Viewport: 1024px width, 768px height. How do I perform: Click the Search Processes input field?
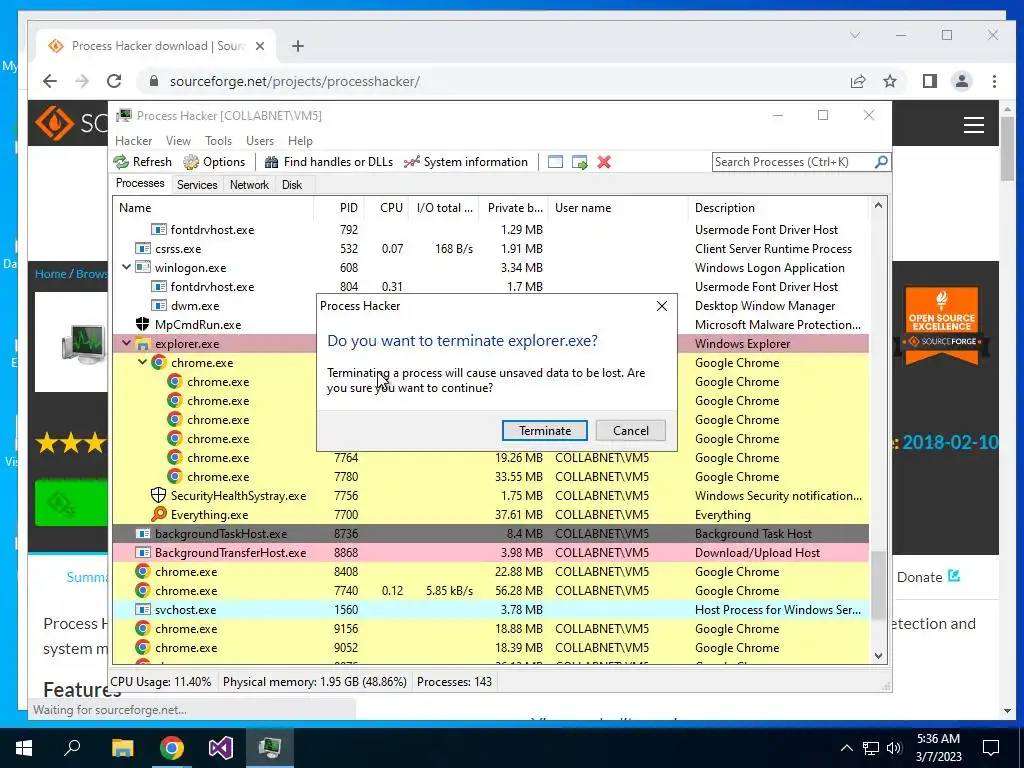click(x=793, y=162)
